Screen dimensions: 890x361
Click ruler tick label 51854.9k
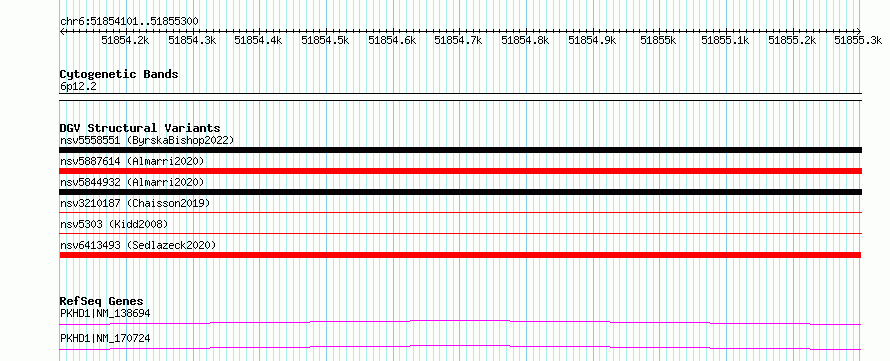click(x=592, y=40)
